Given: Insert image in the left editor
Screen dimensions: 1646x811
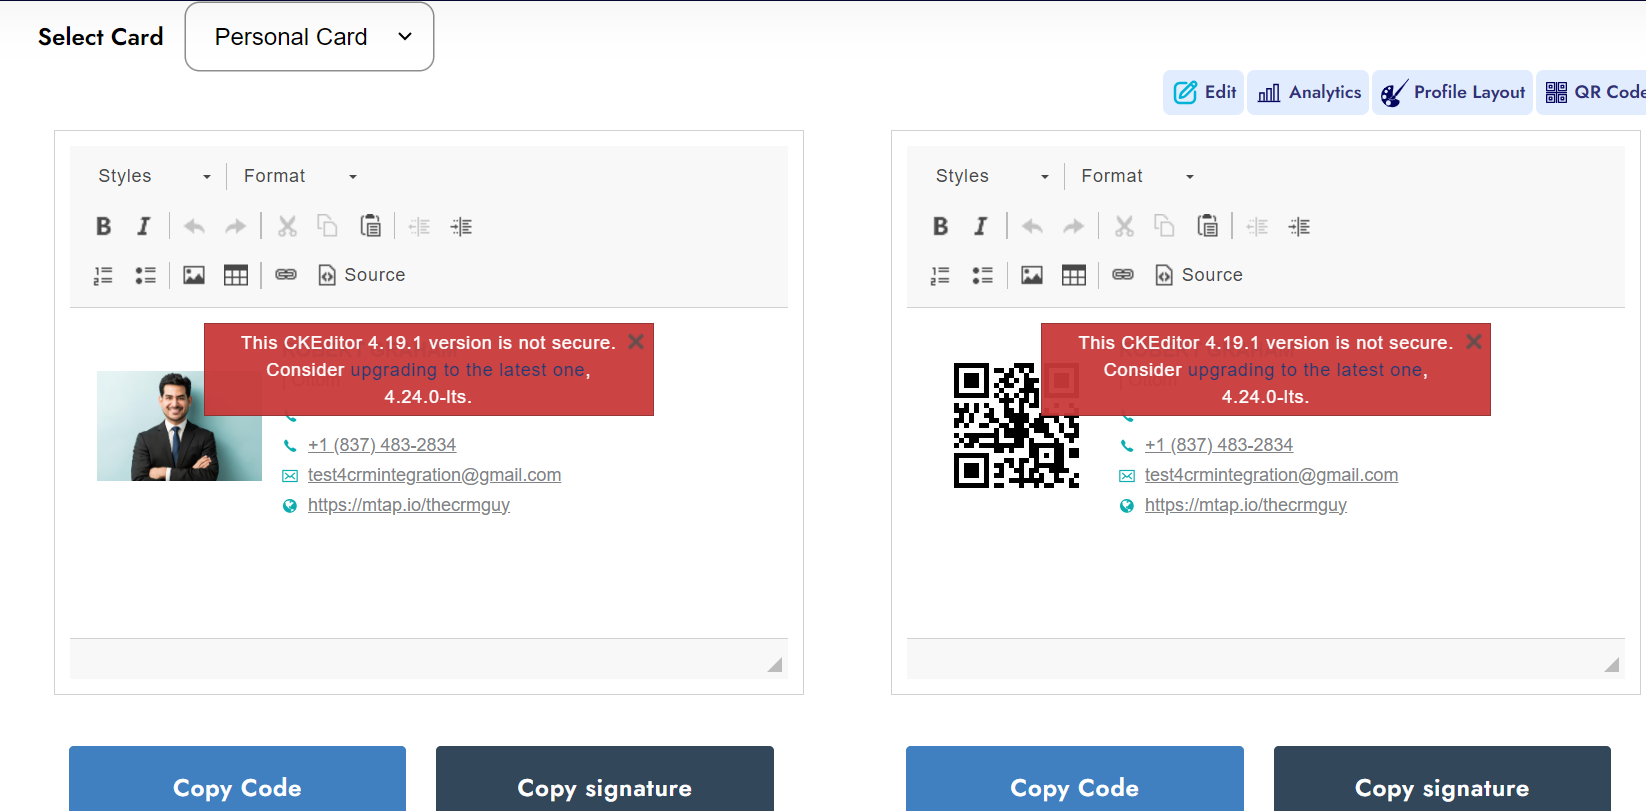Looking at the screenshot, I should point(194,275).
